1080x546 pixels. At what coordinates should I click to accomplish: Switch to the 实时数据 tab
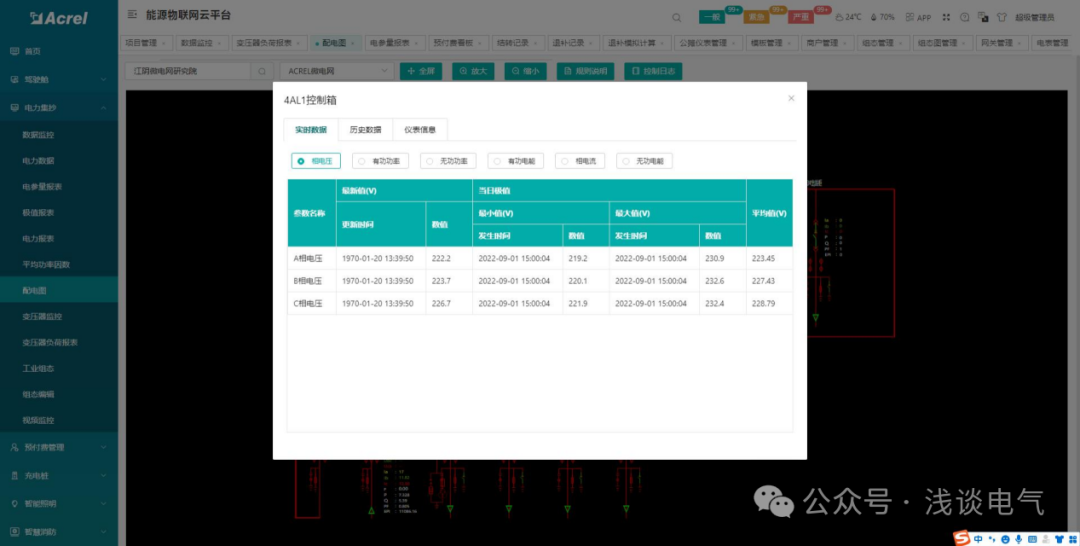pyautogui.click(x=311, y=129)
